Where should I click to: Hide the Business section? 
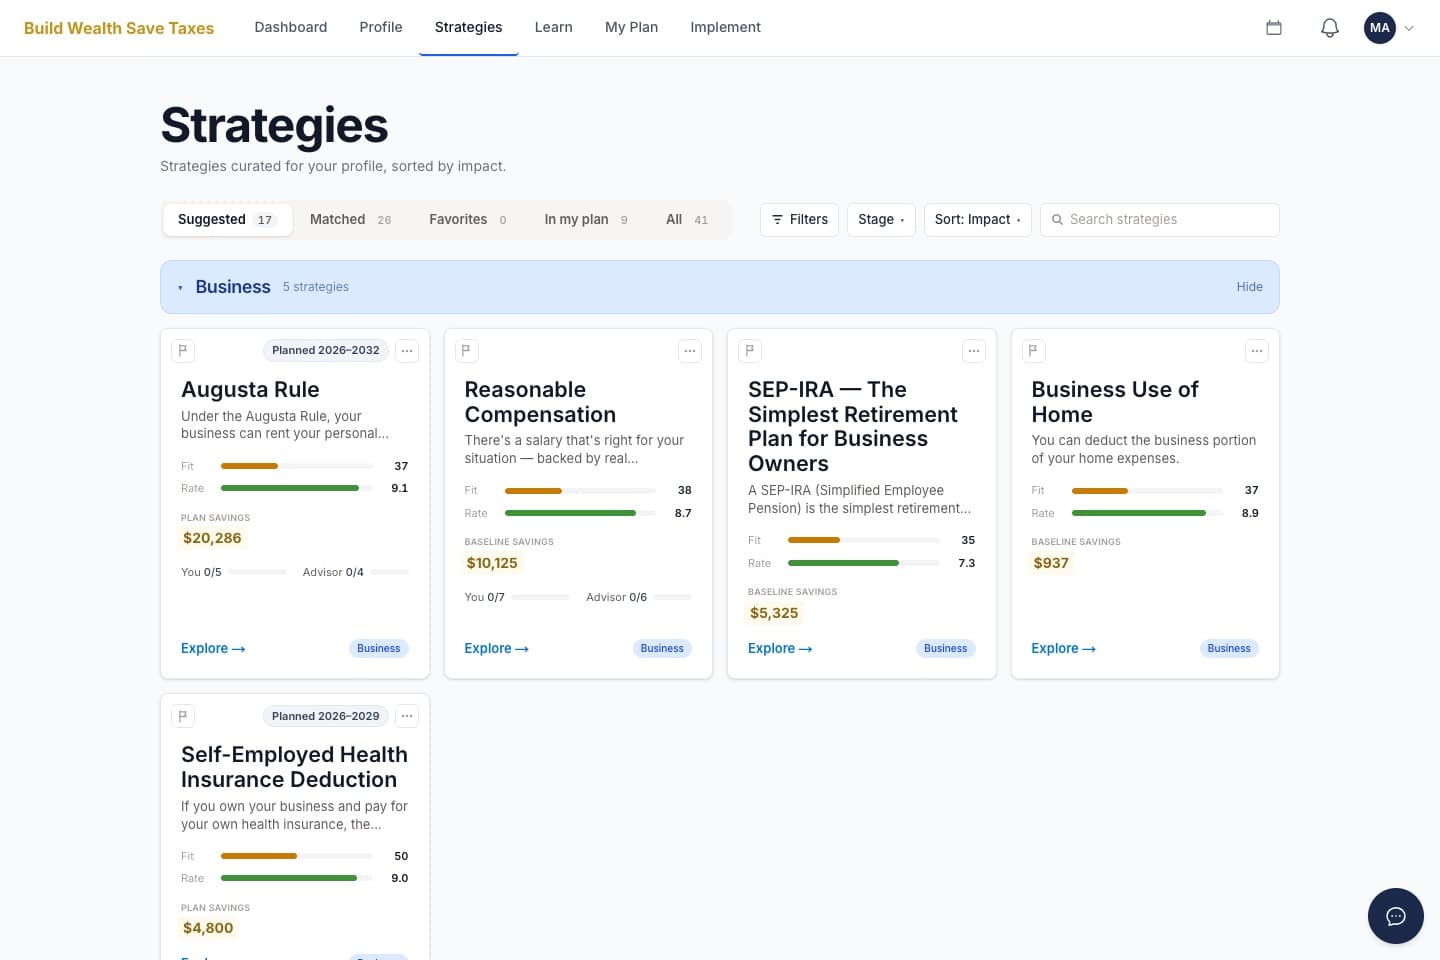tap(1250, 287)
